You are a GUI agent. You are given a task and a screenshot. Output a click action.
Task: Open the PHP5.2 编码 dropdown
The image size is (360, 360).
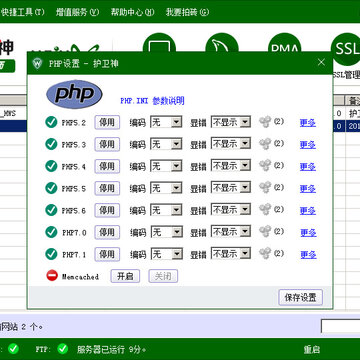coord(166,122)
